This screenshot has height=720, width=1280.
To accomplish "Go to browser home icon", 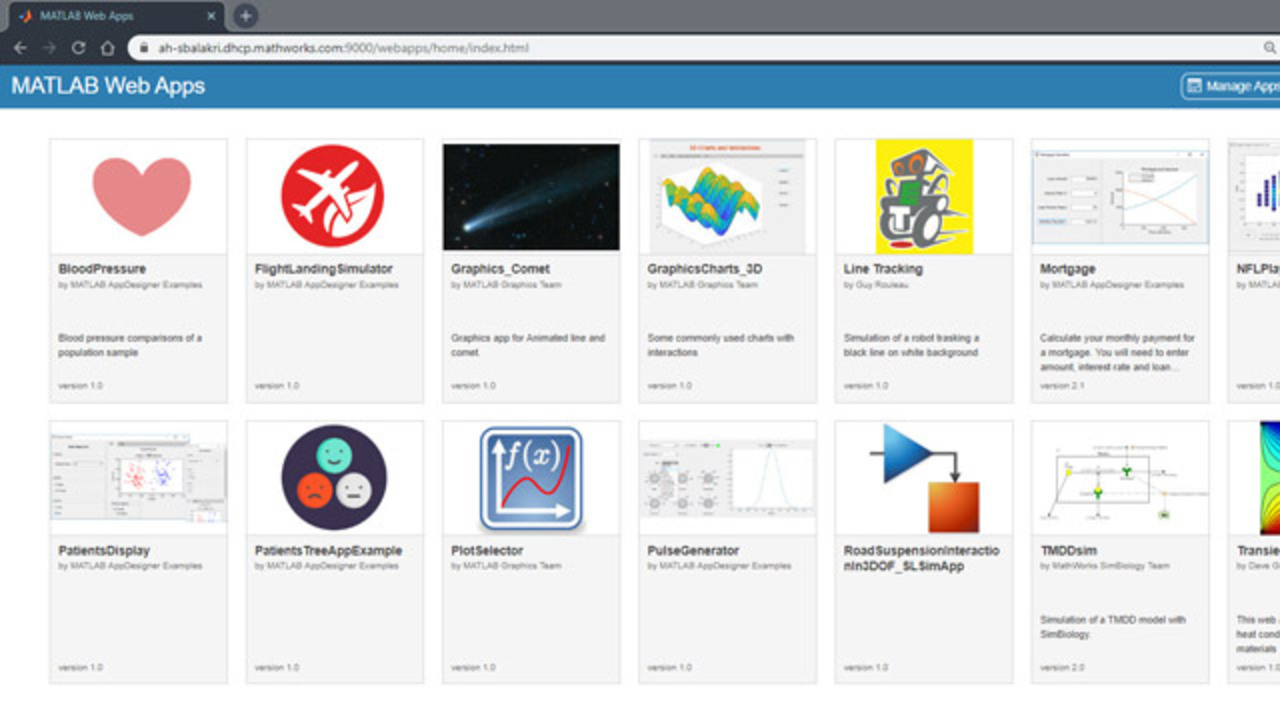I will click(107, 48).
